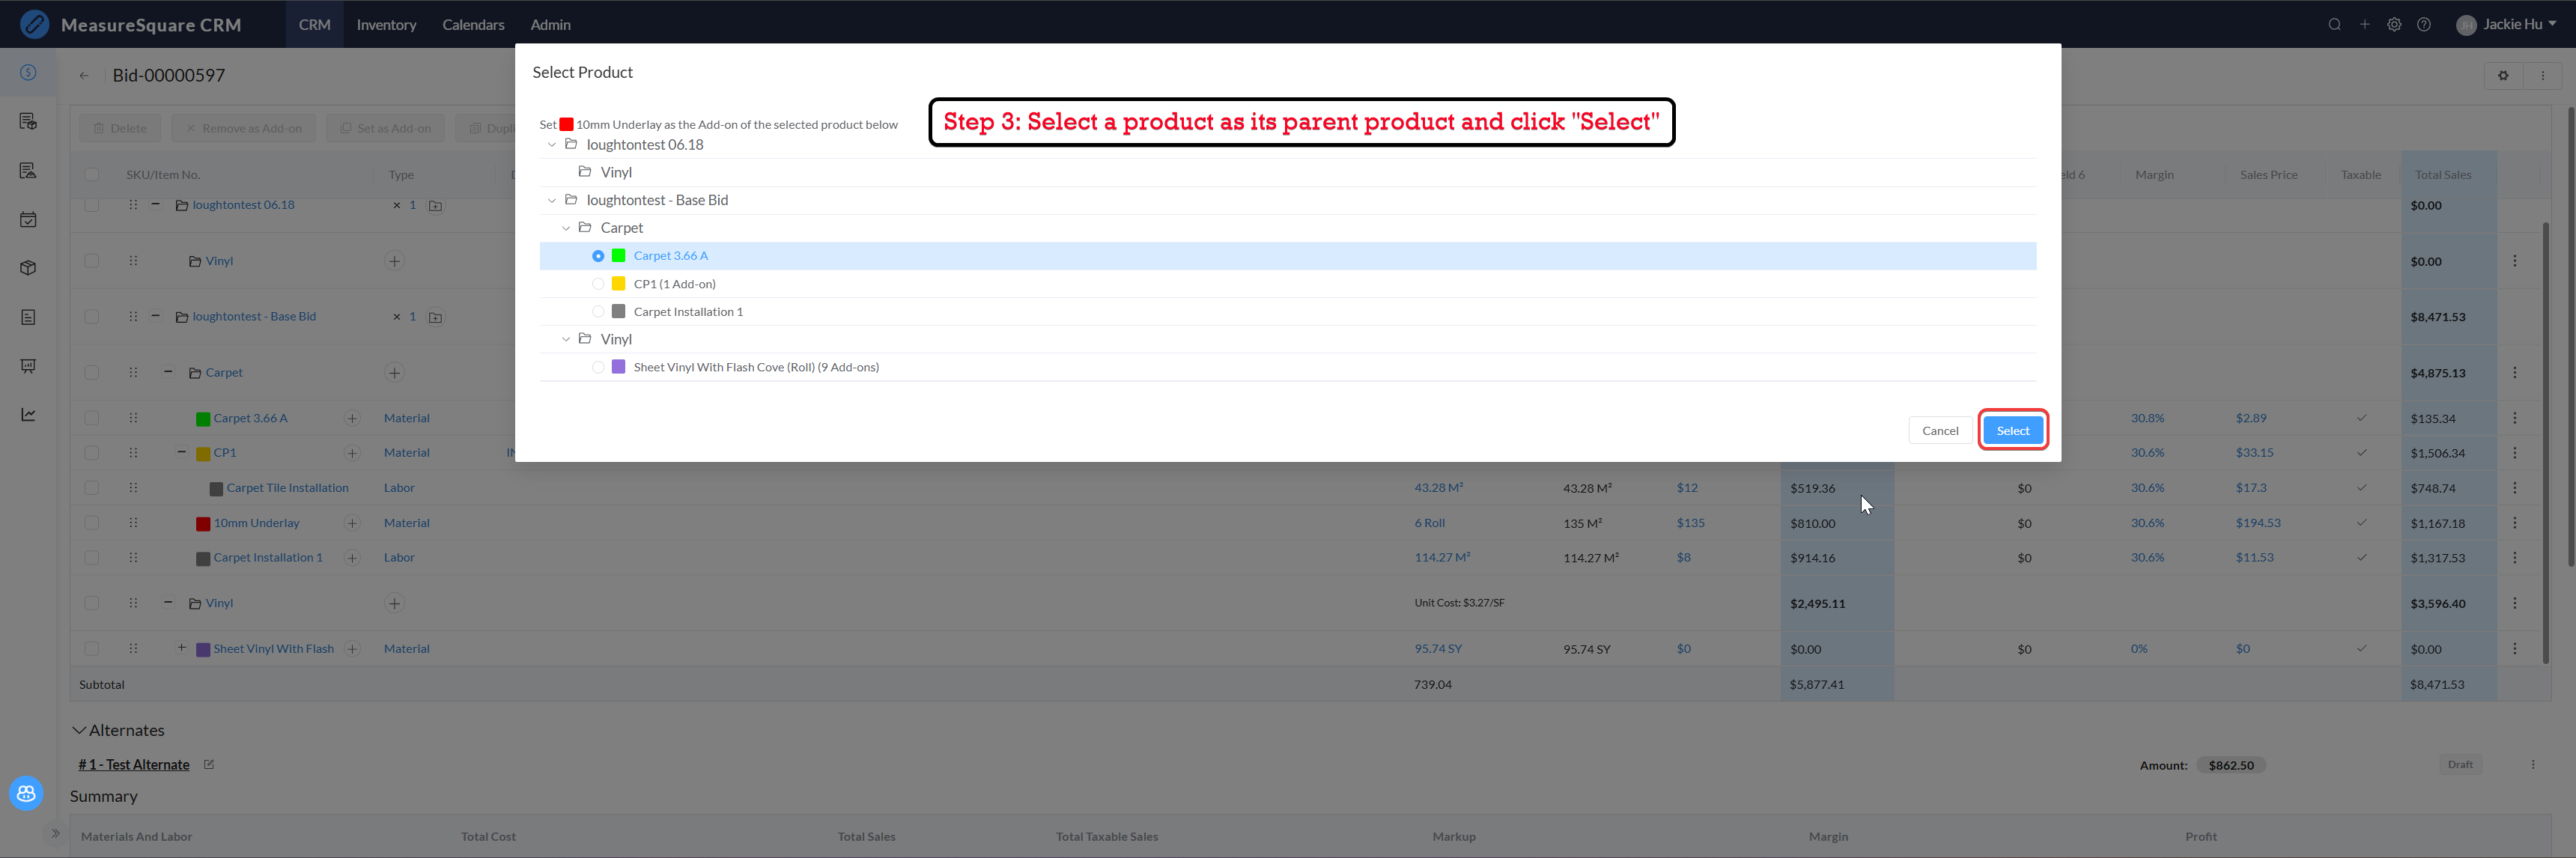Open the calendar icon in left sidebar
This screenshot has height=858, width=2576.
click(x=28, y=220)
